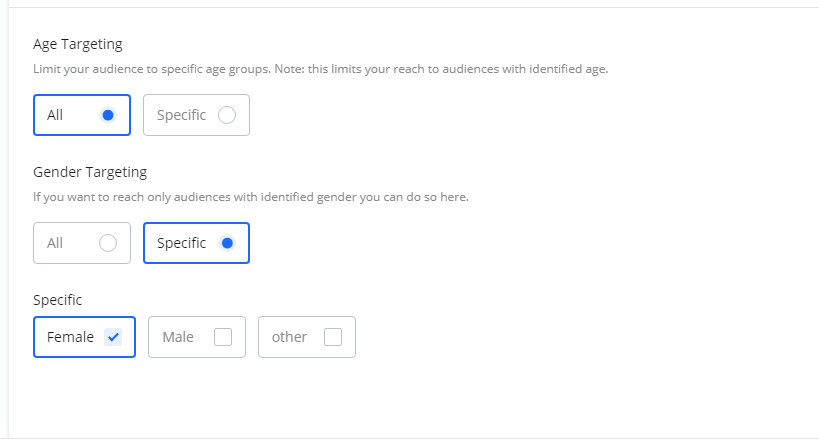The height and width of the screenshot is (444, 819).
Task: Select the 'All' radio circle under Age Targeting
Action: 108,115
